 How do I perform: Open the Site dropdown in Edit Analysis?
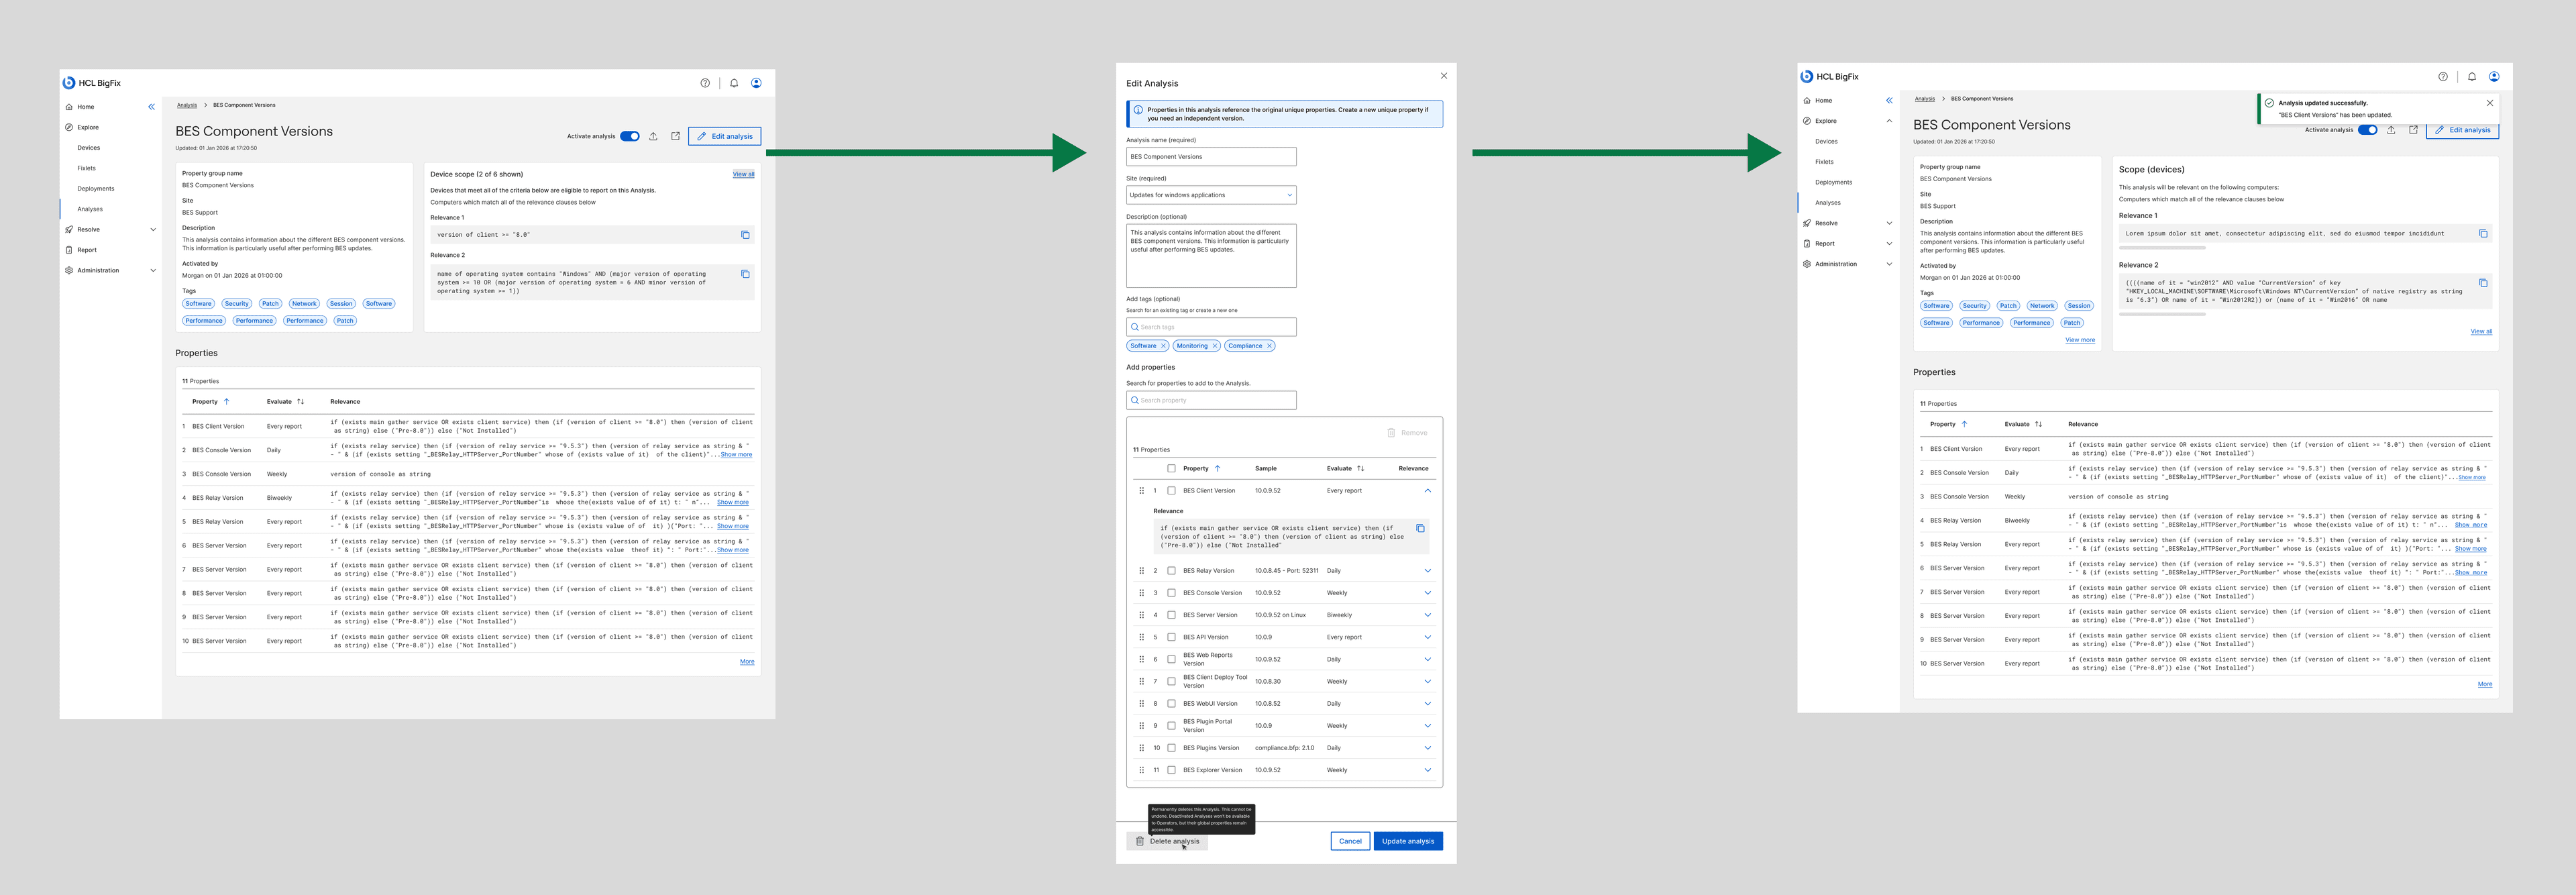[x=1211, y=195]
